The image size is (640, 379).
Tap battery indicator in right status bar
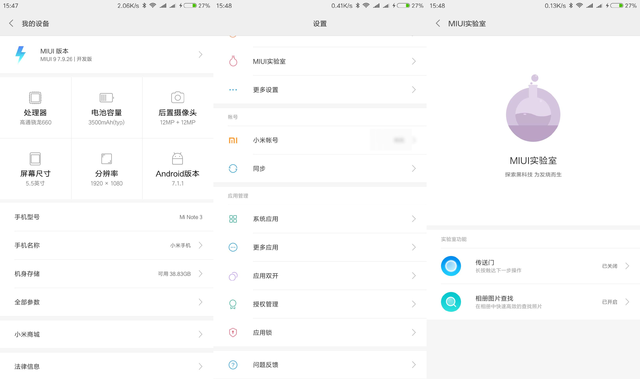(x=617, y=6)
